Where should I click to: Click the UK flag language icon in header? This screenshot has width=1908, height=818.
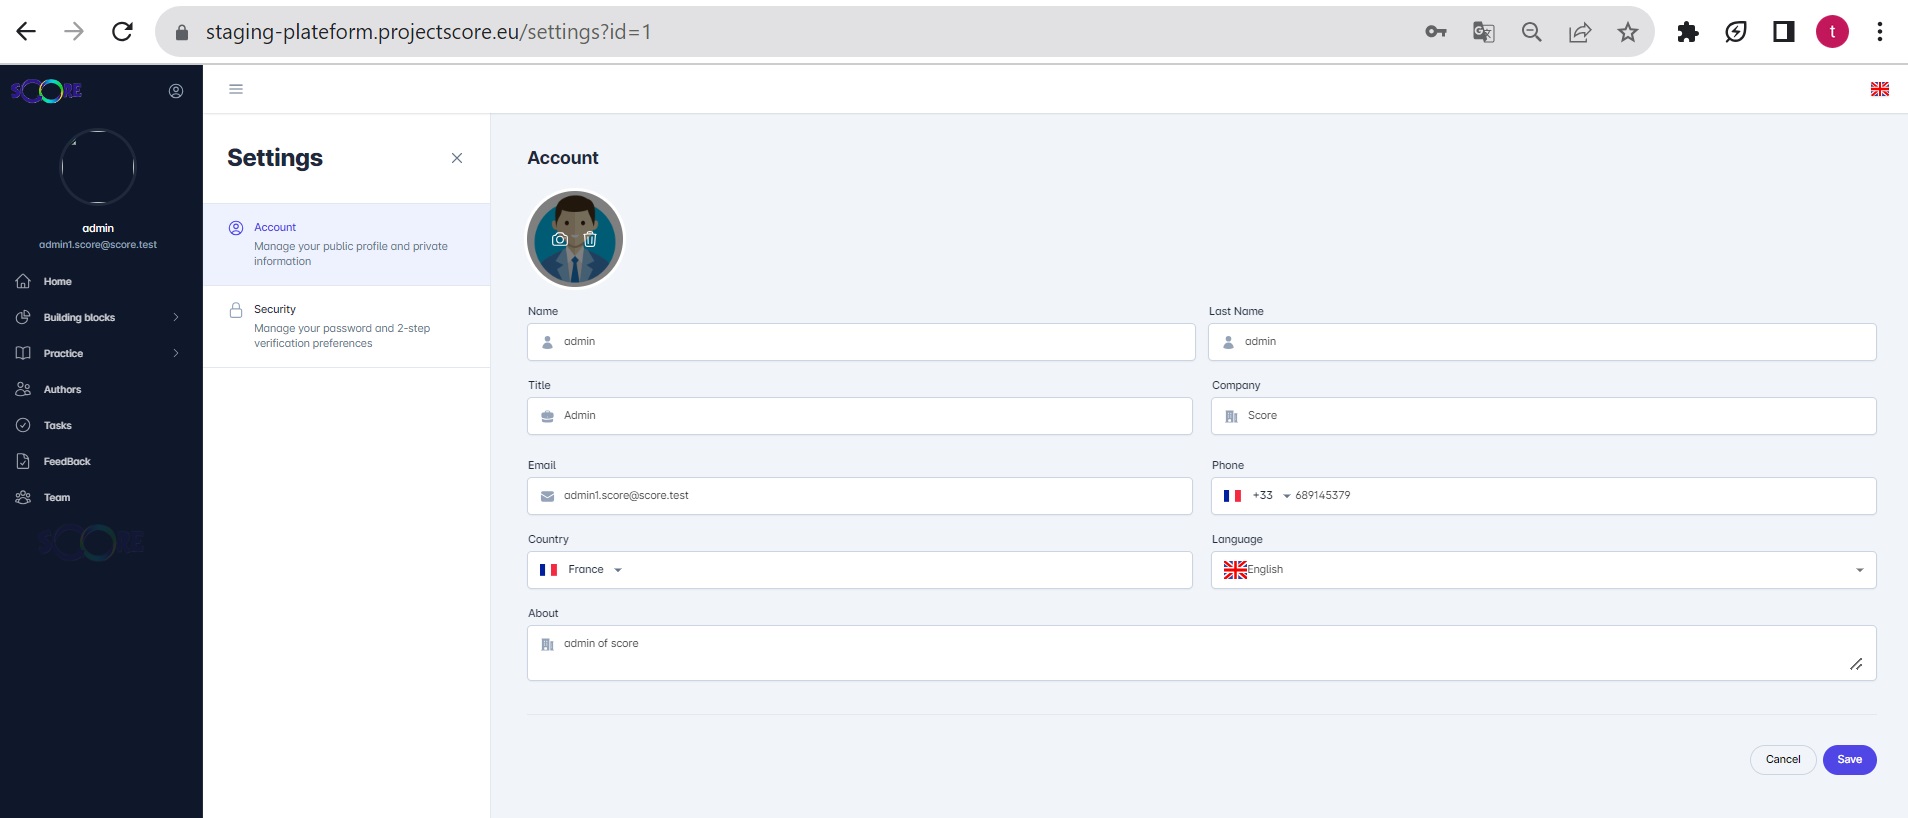pyautogui.click(x=1879, y=89)
